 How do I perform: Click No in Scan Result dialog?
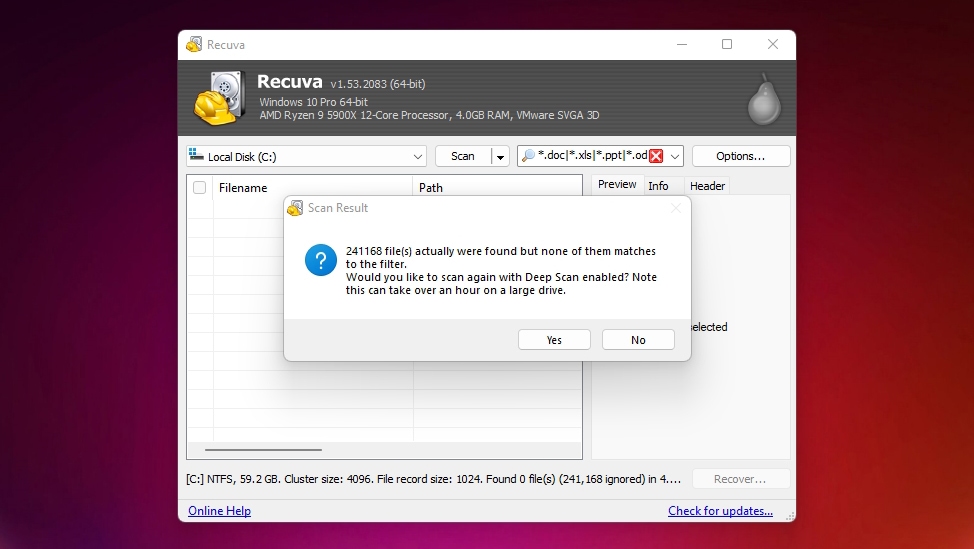(x=638, y=340)
